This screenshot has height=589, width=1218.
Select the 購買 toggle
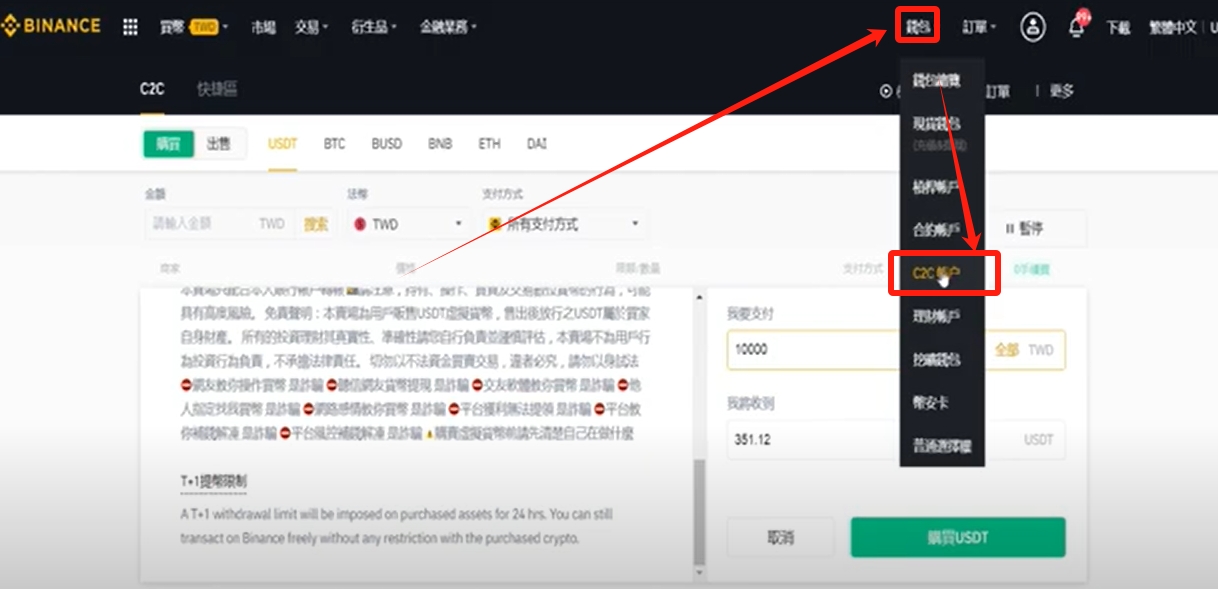168,144
